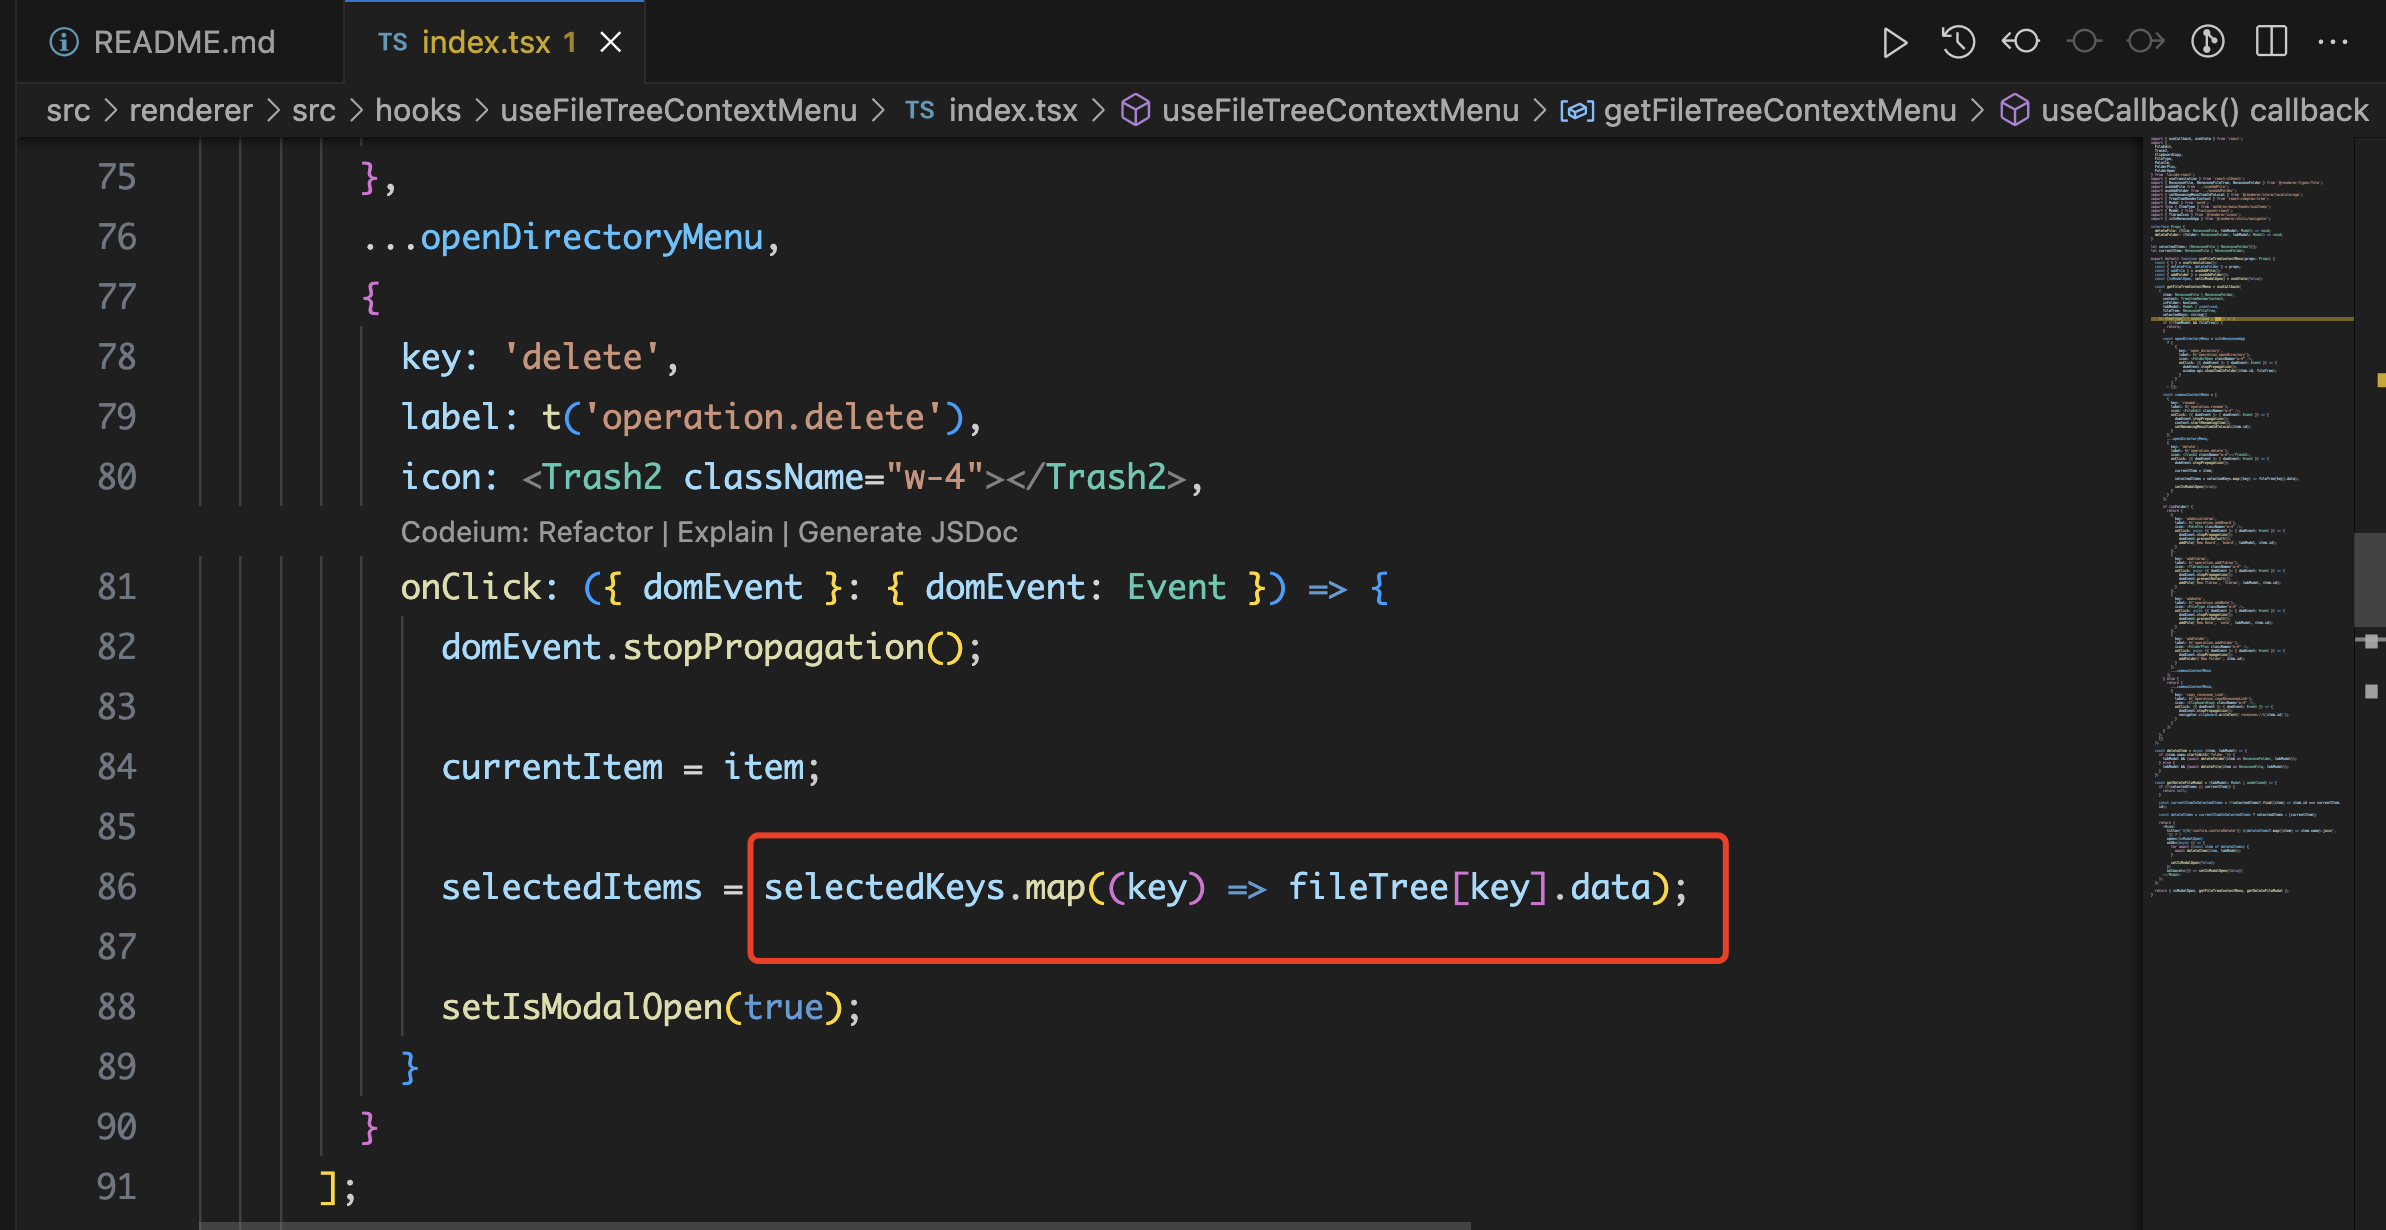Click the Explain code lens link
Screen dimensions: 2386x1230
point(723,531)
